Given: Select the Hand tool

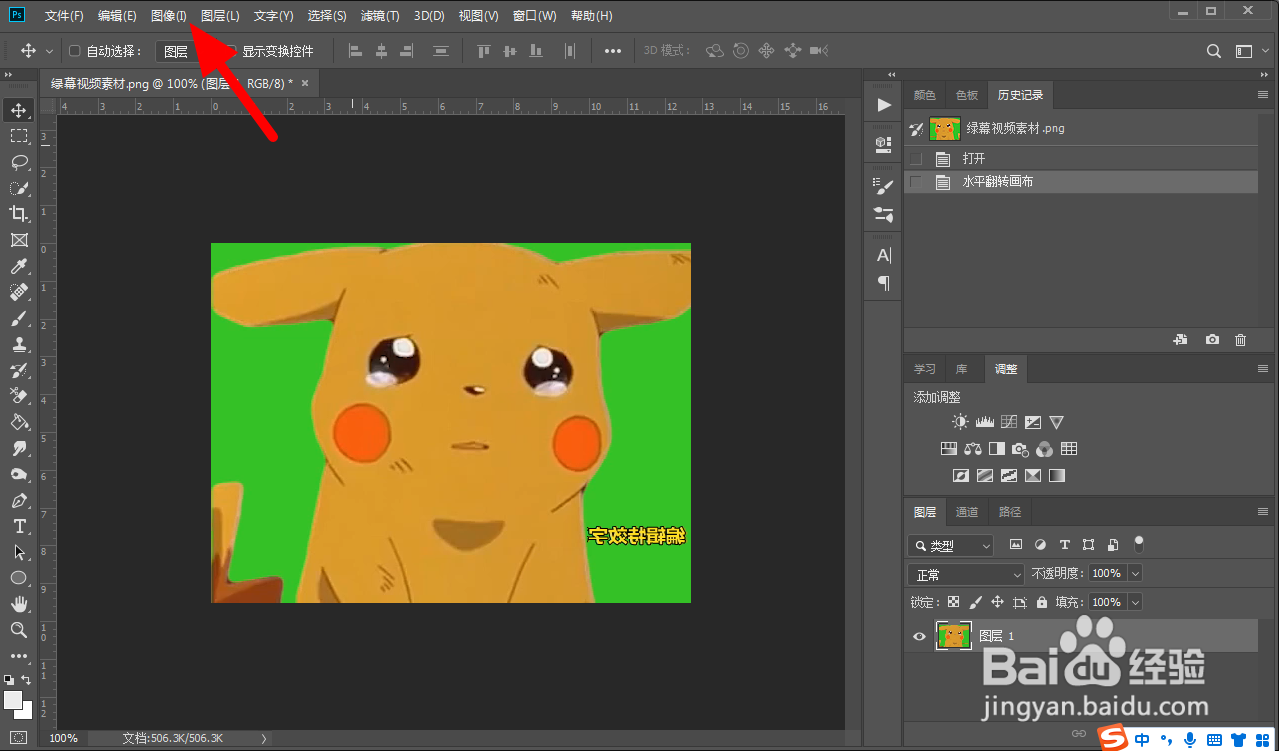Looking at the screenshot, I should (x=19, y=604).
